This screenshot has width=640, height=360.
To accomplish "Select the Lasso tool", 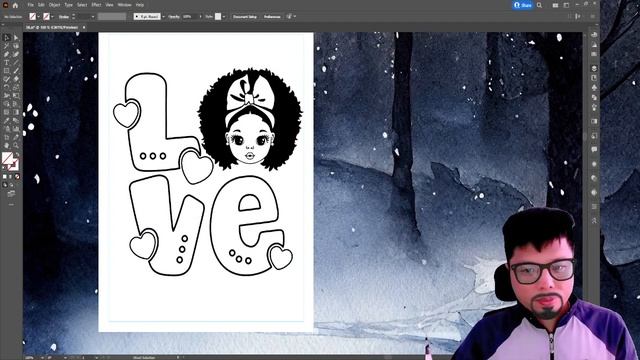I will (x=16, y=46).
